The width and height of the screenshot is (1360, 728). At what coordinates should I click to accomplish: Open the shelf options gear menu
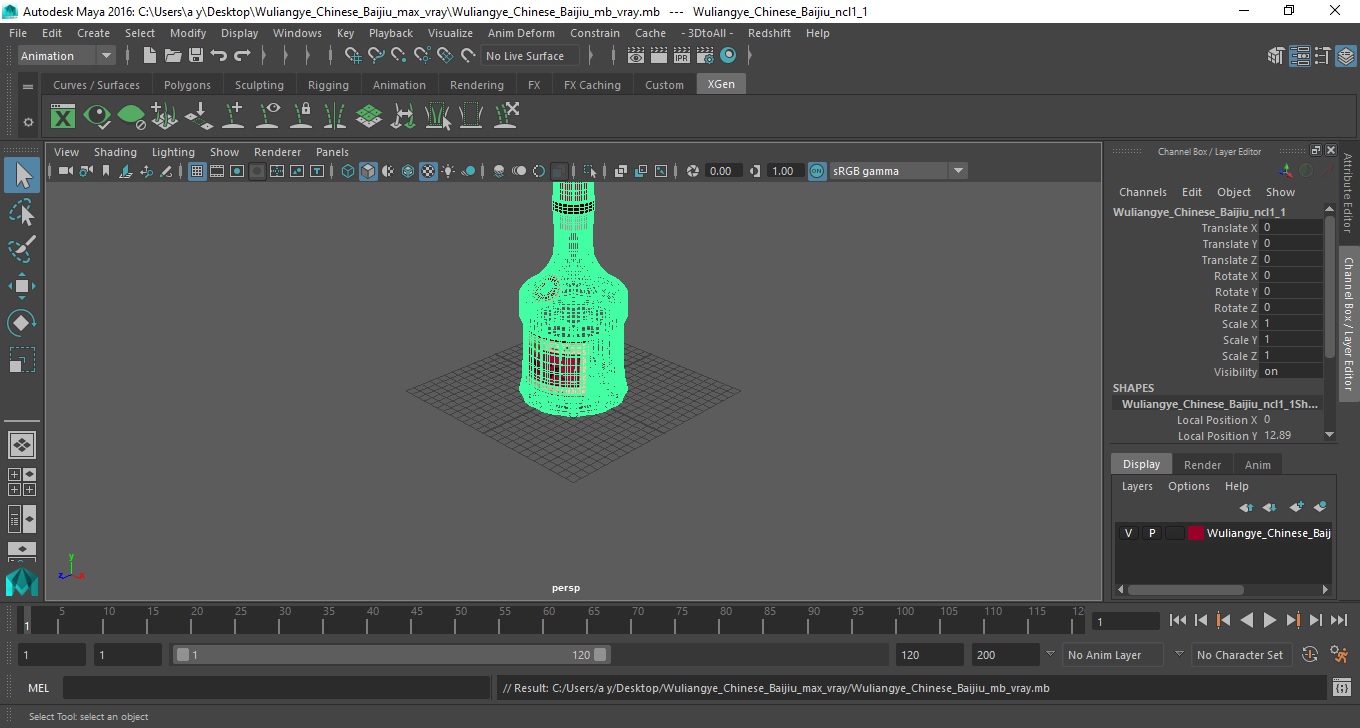coord(28,122)
